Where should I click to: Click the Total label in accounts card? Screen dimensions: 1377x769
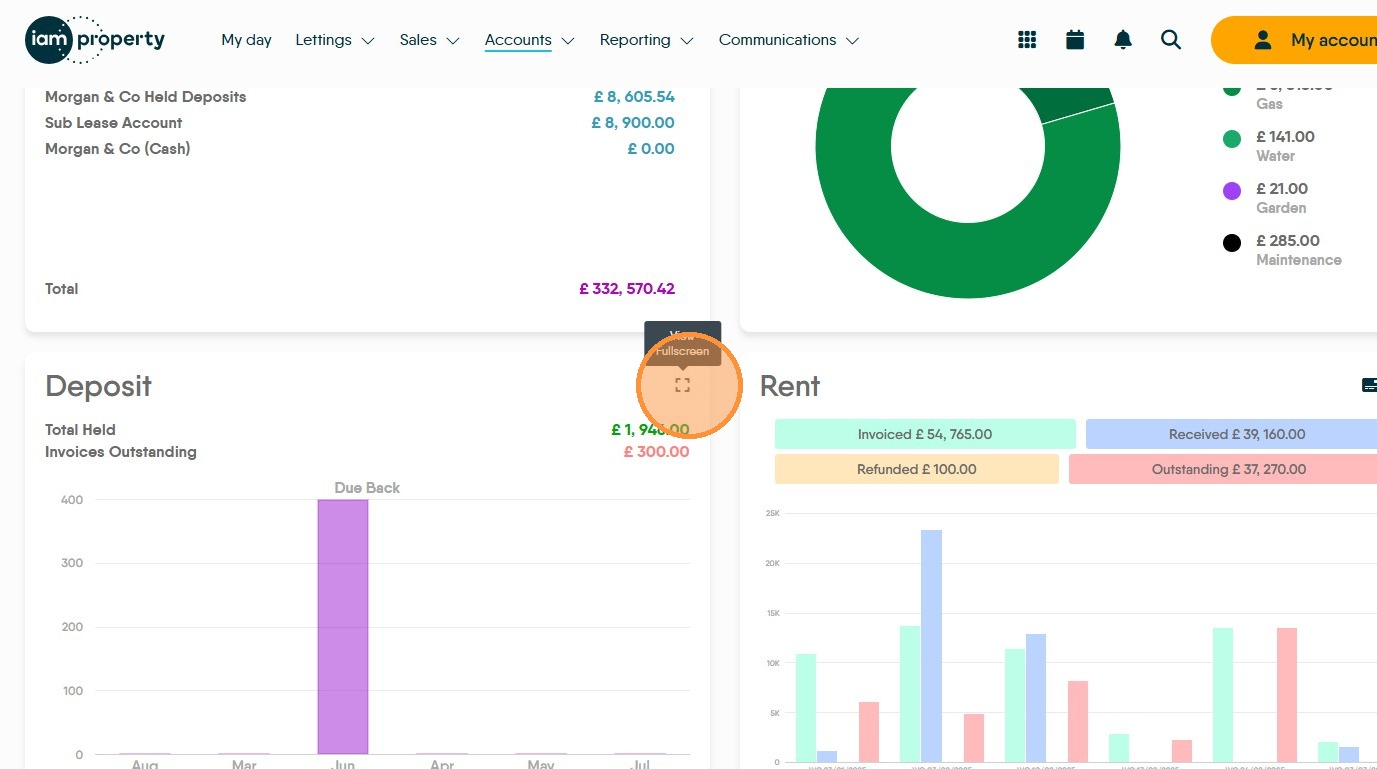[62, 289]
